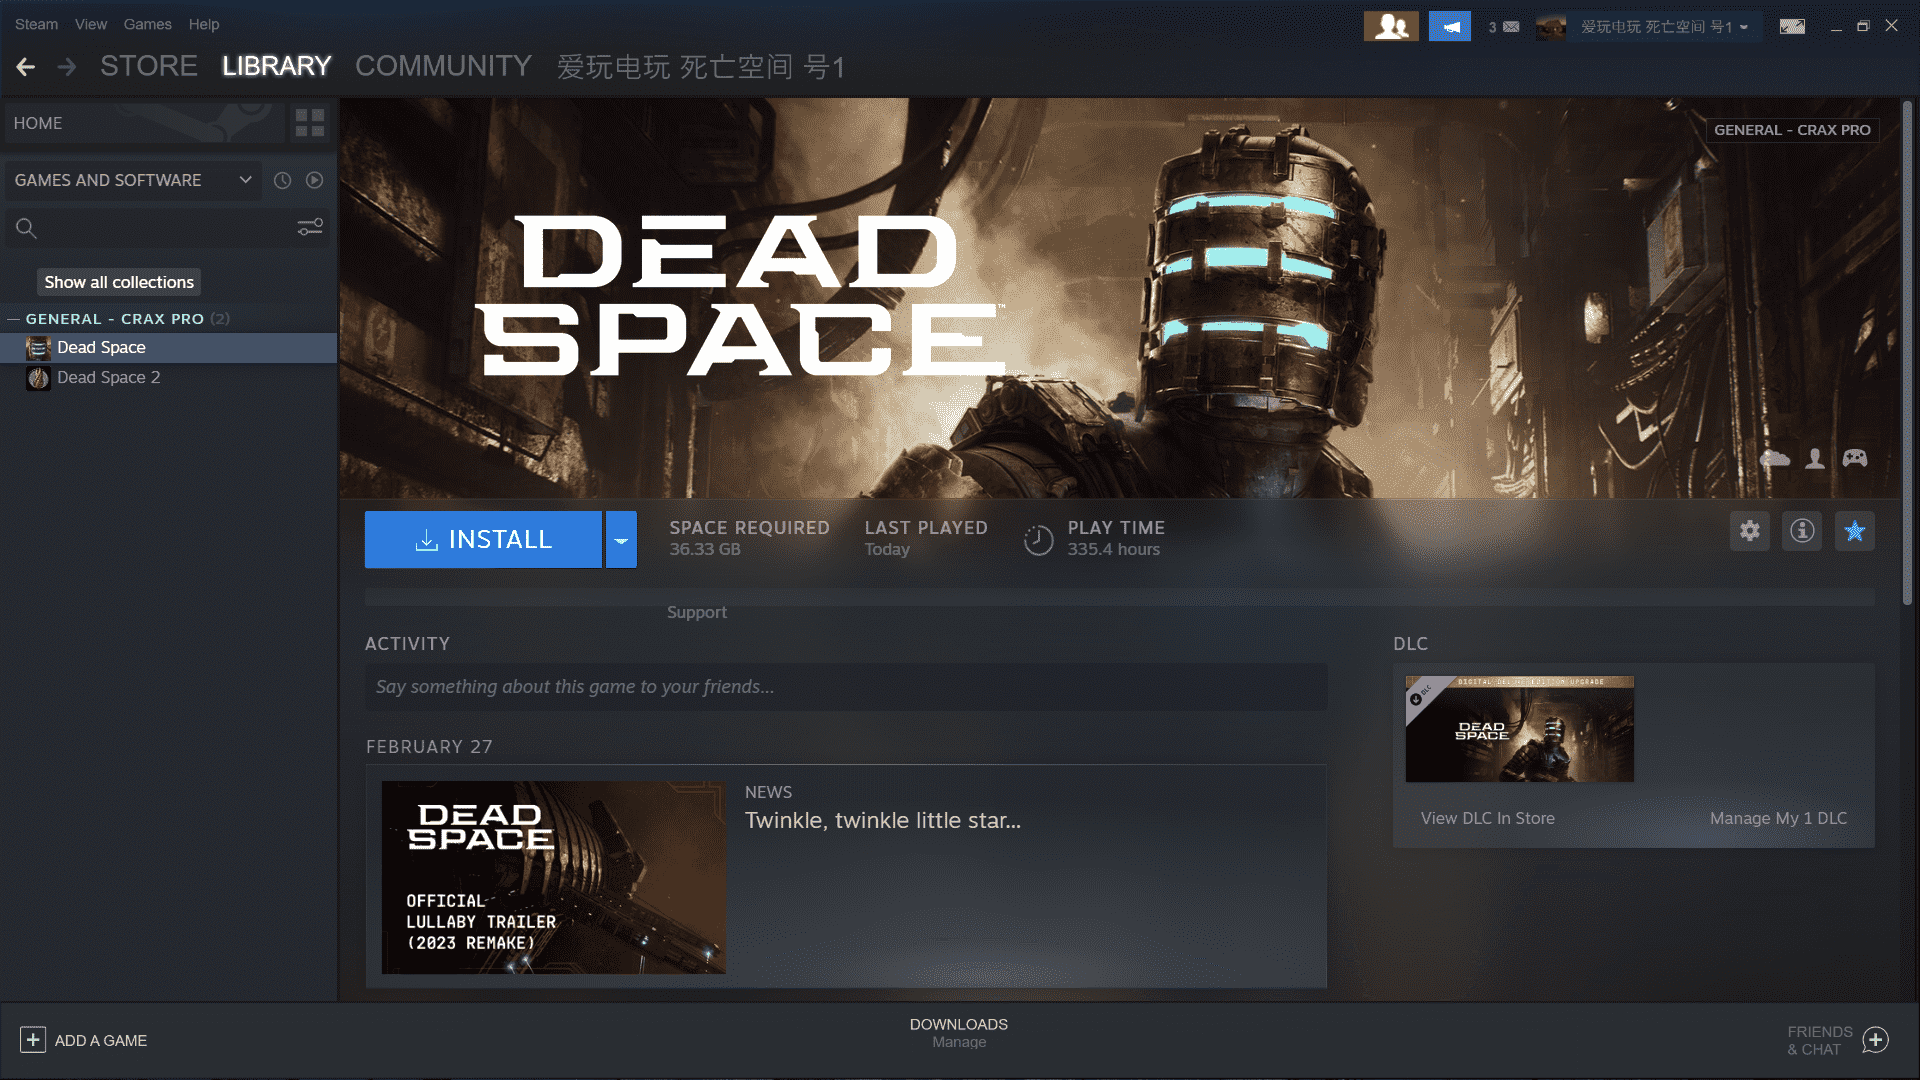
Task: Switch to the Community tab
Action: click(443, 66)
